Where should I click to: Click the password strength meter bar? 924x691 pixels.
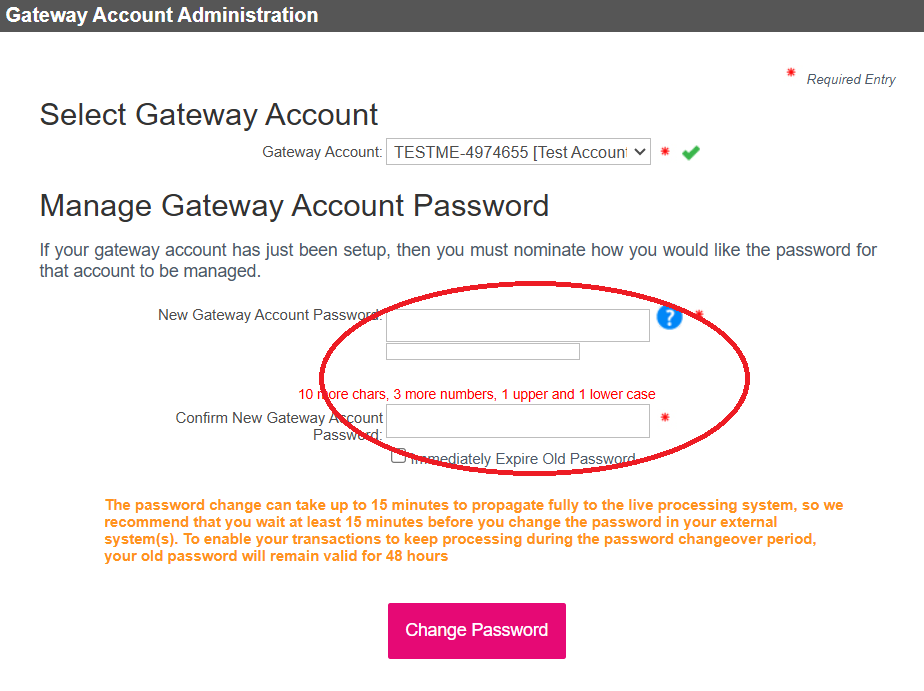(x=483, y=351)
